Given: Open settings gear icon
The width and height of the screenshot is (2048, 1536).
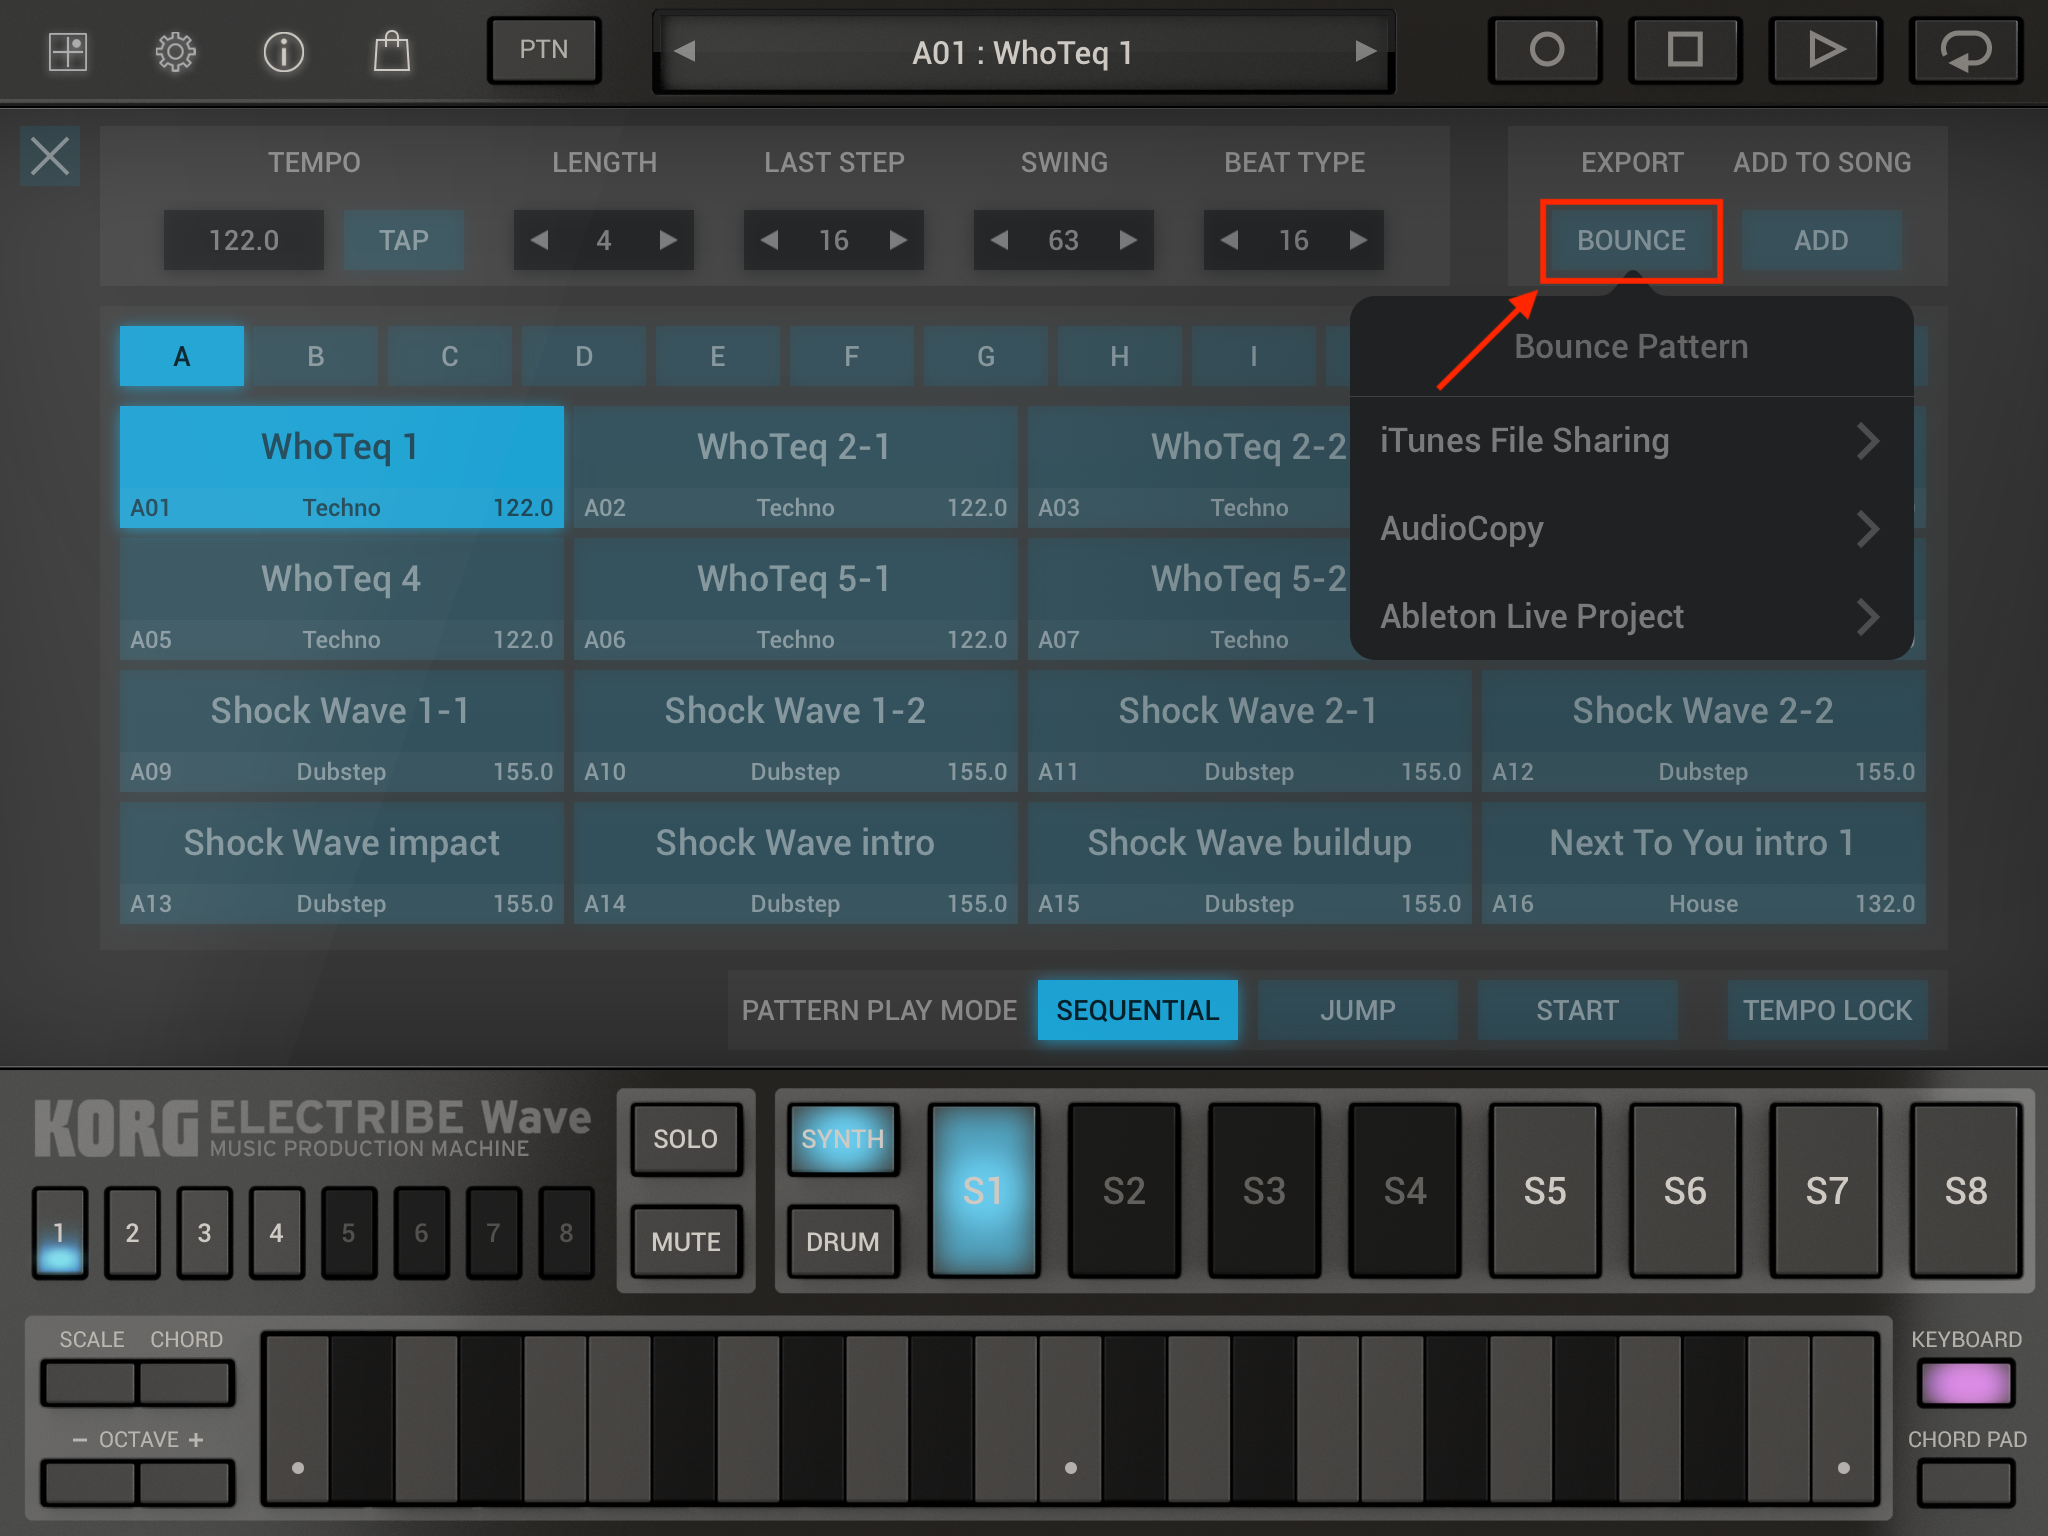Looking at the screenshot, I should pos(175,51).
